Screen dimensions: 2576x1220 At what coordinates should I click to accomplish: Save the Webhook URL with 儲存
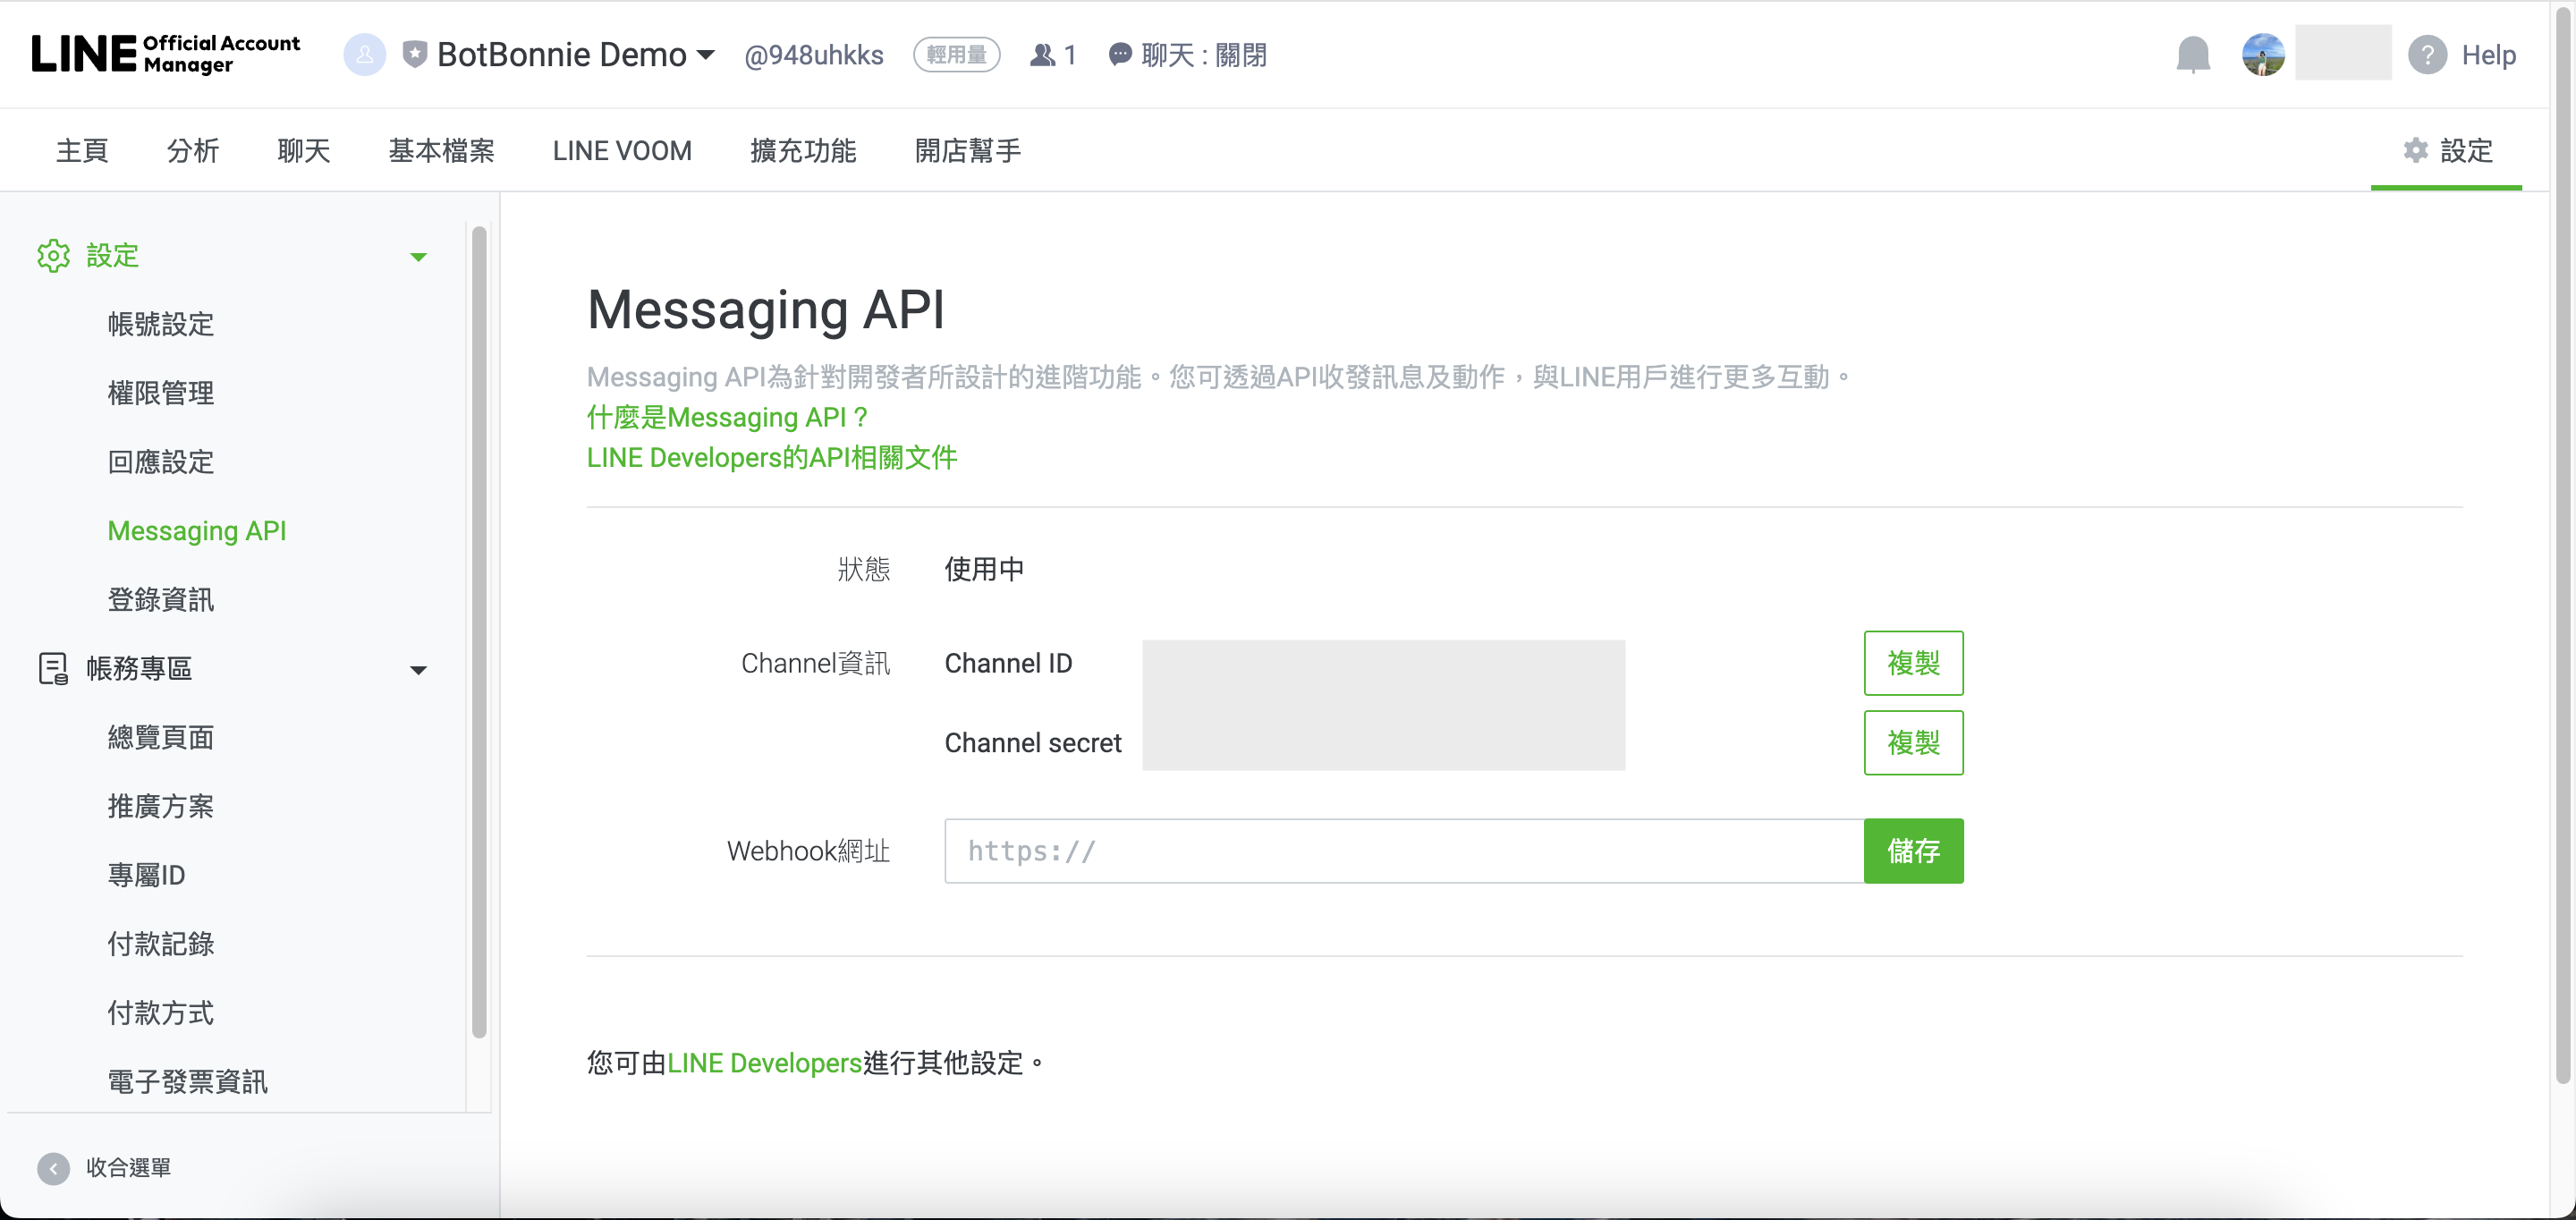tap(1912, 851)
